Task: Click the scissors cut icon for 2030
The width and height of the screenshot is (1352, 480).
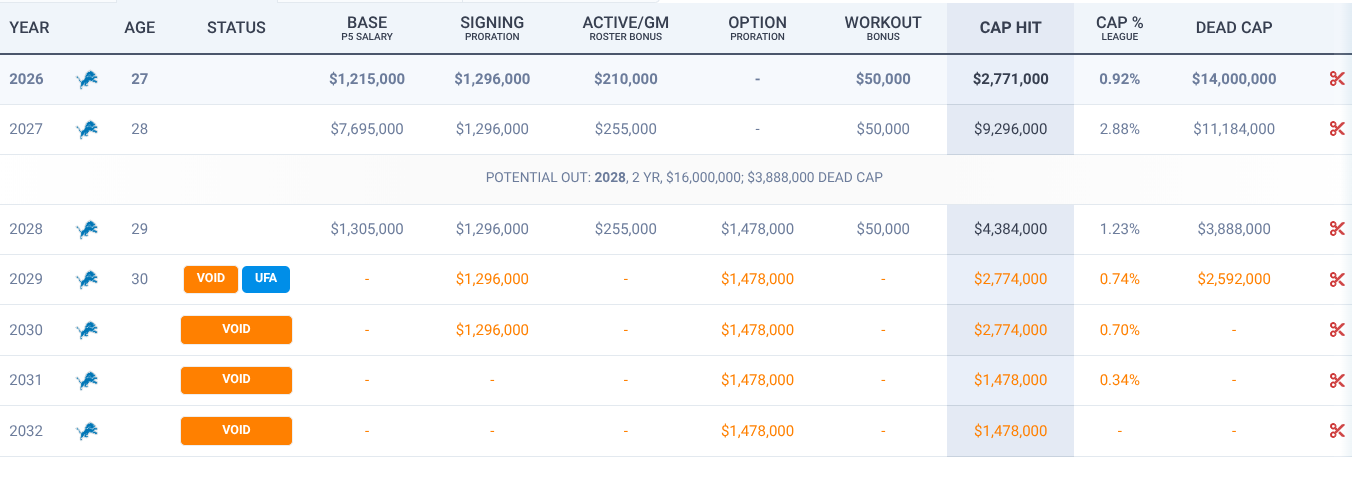Action: 1337,330
